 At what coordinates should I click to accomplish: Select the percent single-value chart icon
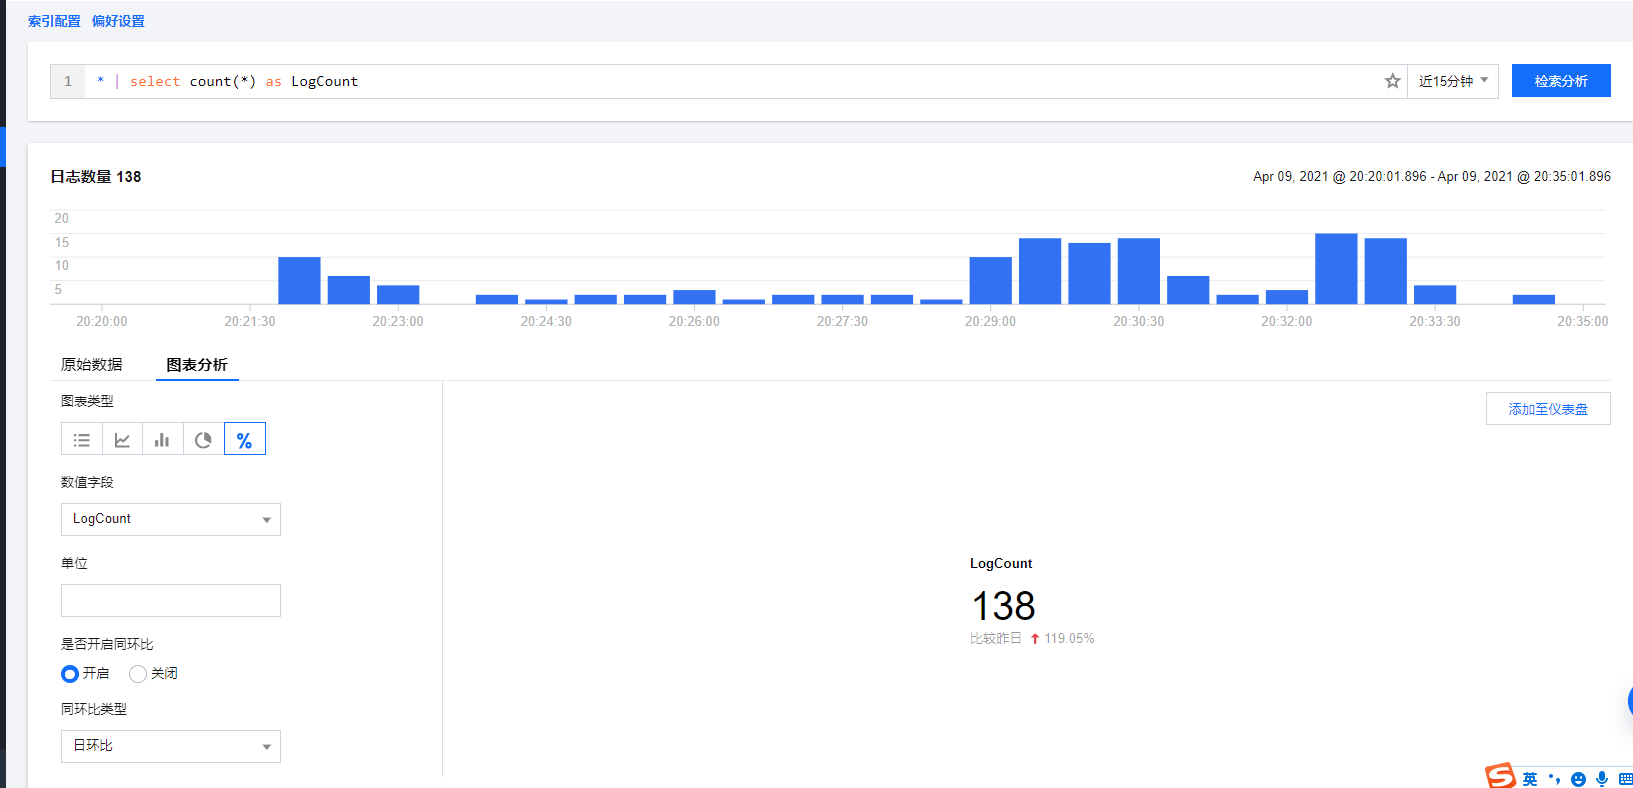coord(244,439)
